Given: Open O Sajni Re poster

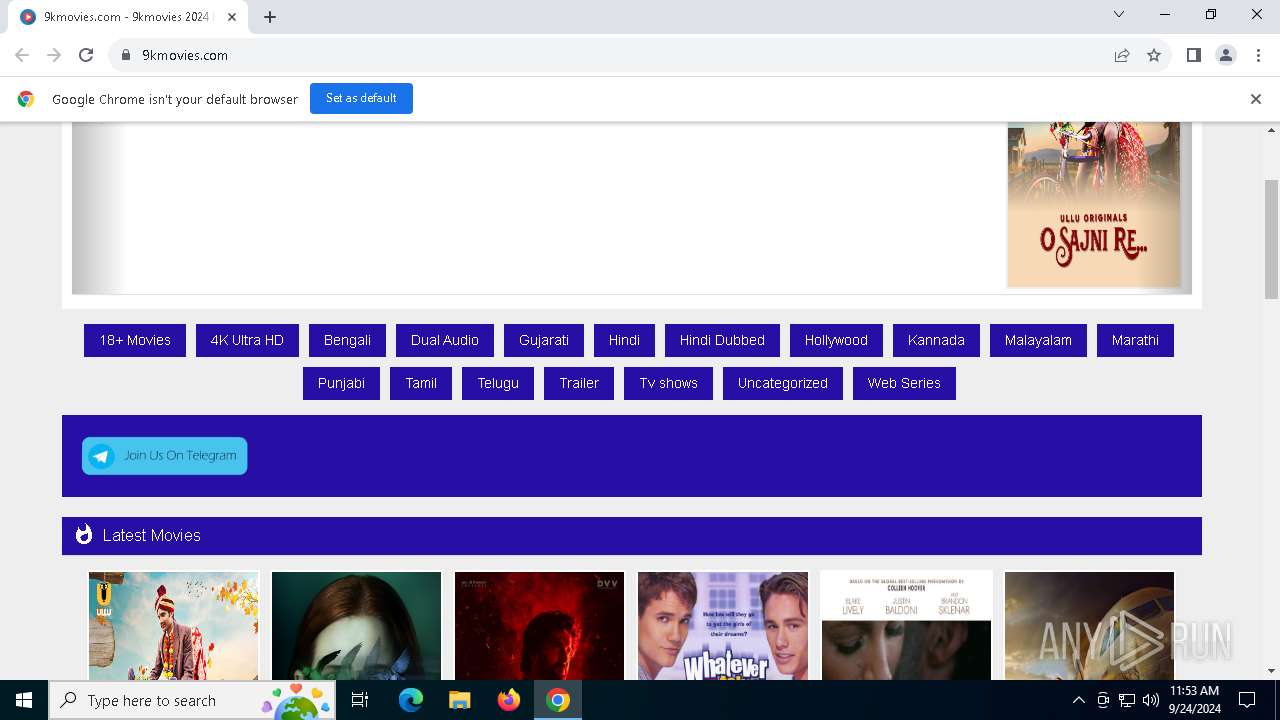Looking at the screenshot, I should [x=1093, y=205].
